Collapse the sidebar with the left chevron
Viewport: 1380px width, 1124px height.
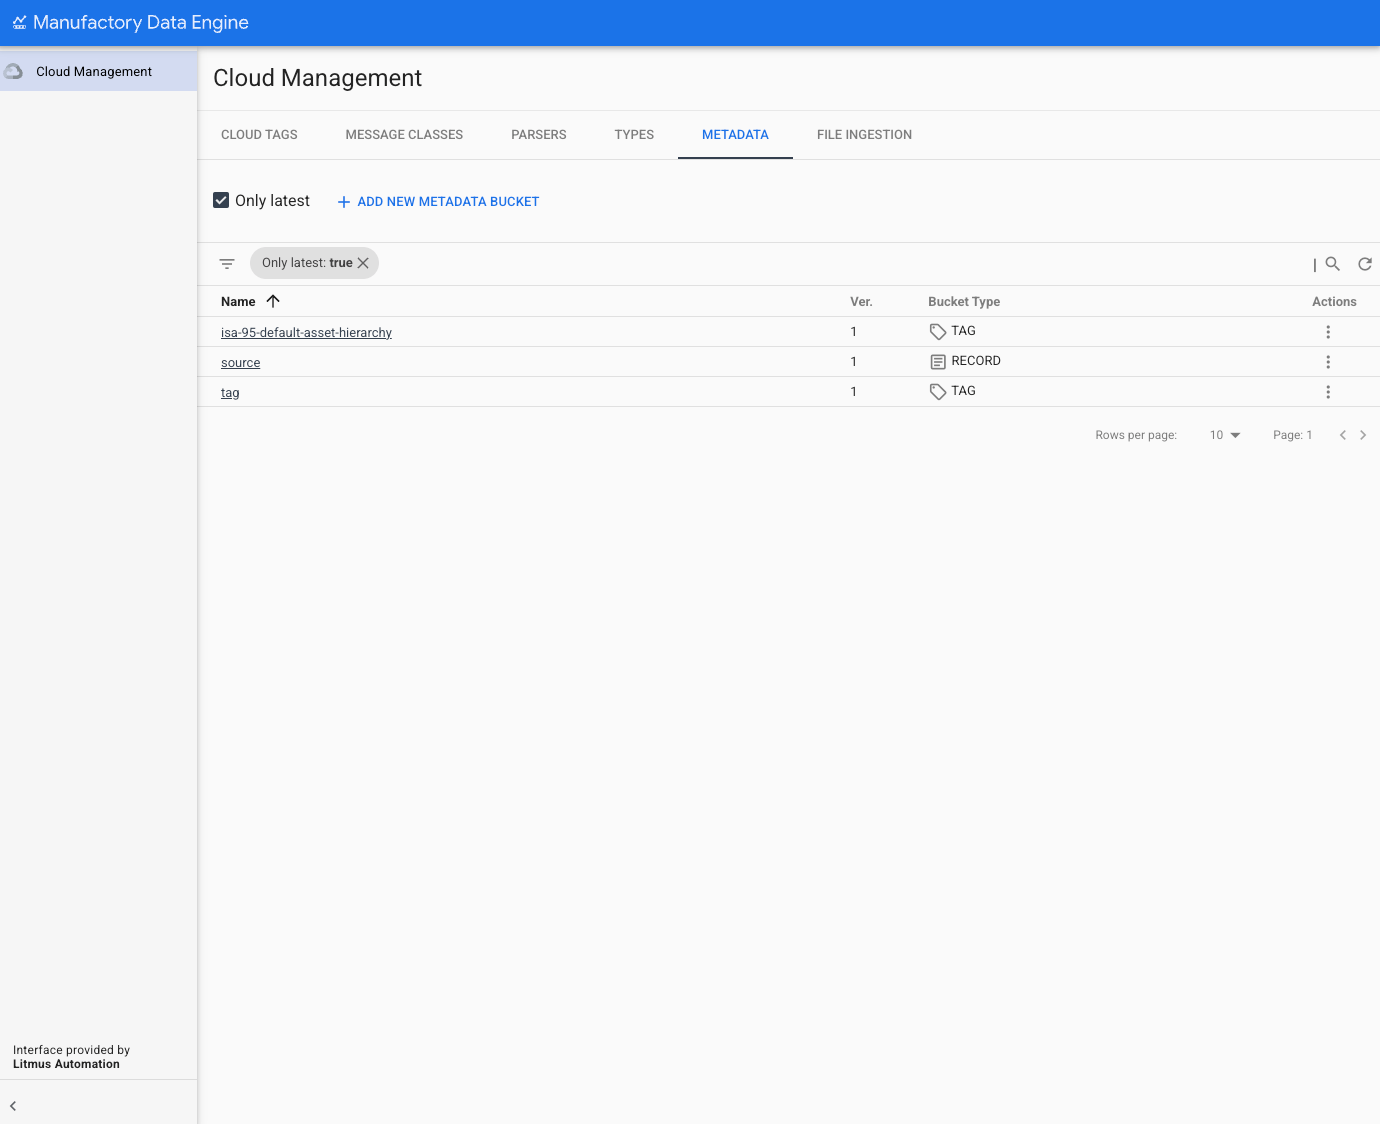[x=13, y=1106]
